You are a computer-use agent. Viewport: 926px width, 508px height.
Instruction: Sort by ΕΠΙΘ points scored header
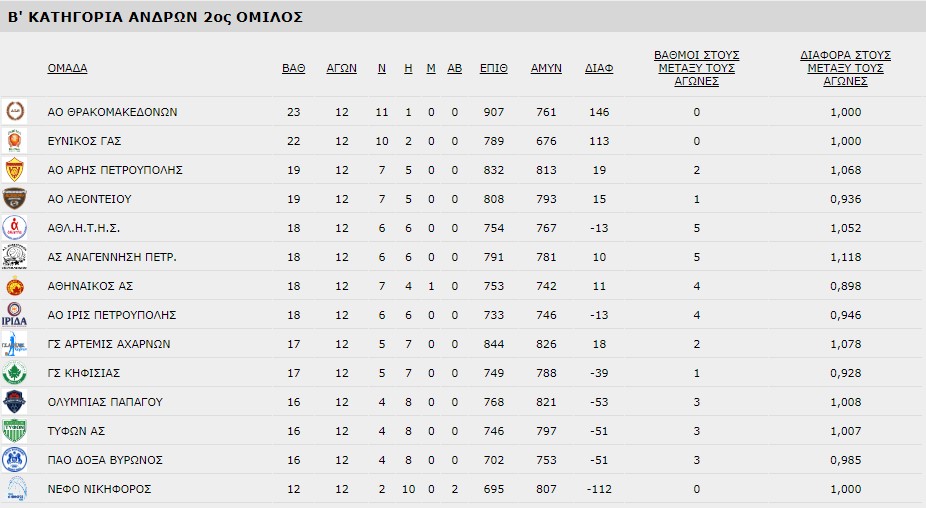[493, 69]
